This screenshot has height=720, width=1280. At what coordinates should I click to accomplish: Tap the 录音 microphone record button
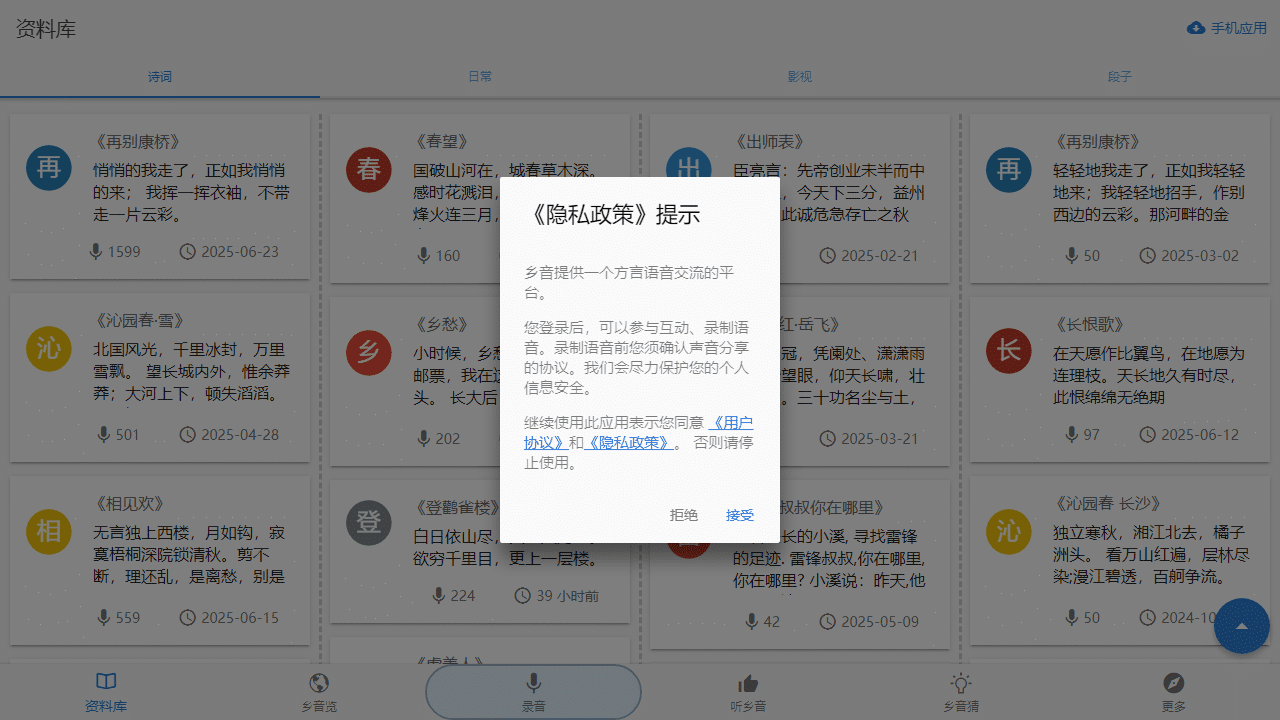pos(534,692)
